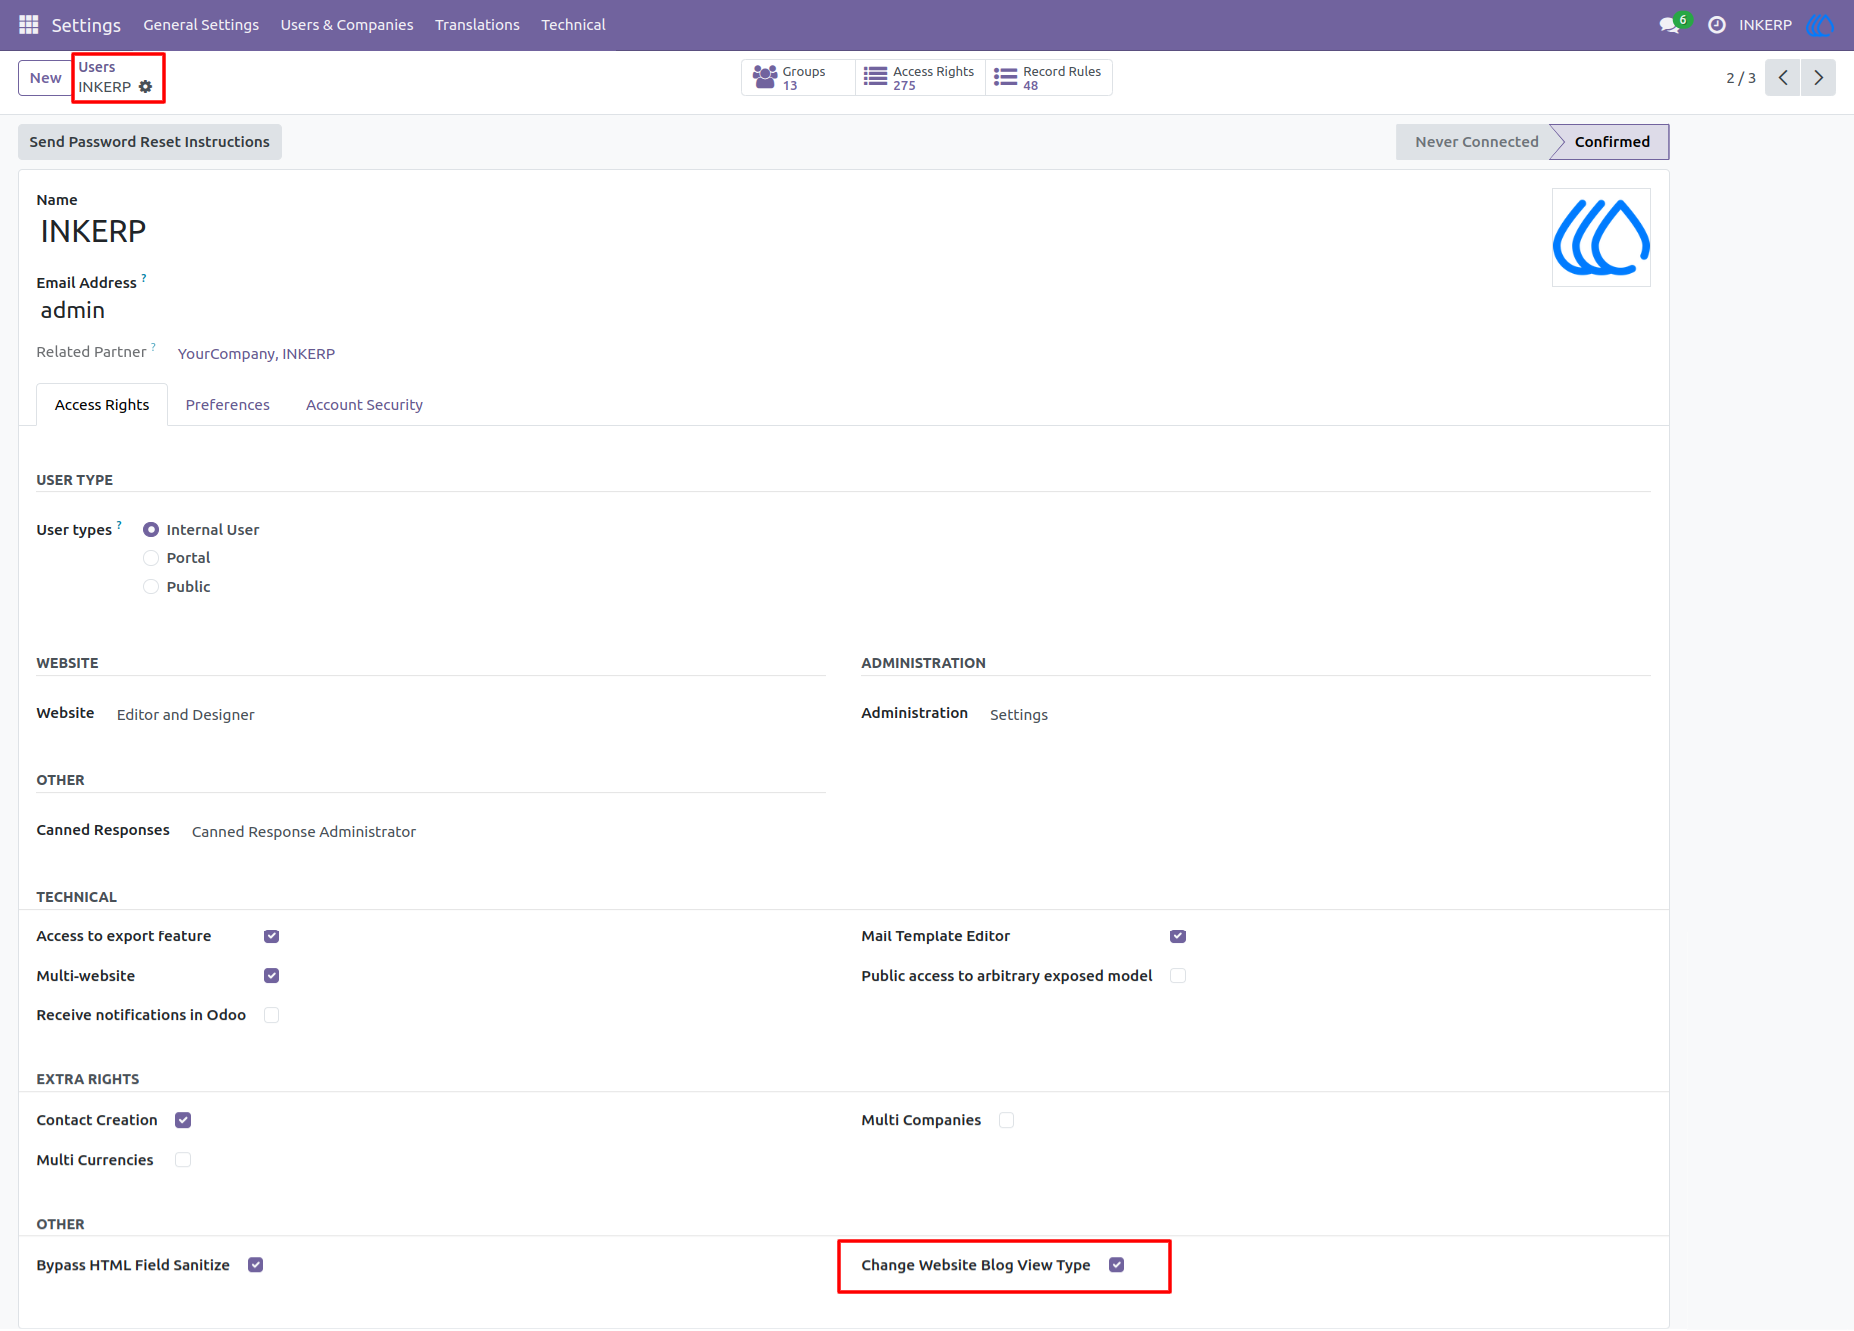Click the Never Connected status
The width and height of the screenshot is (1854, 1331).
[x=1476, y=142]
